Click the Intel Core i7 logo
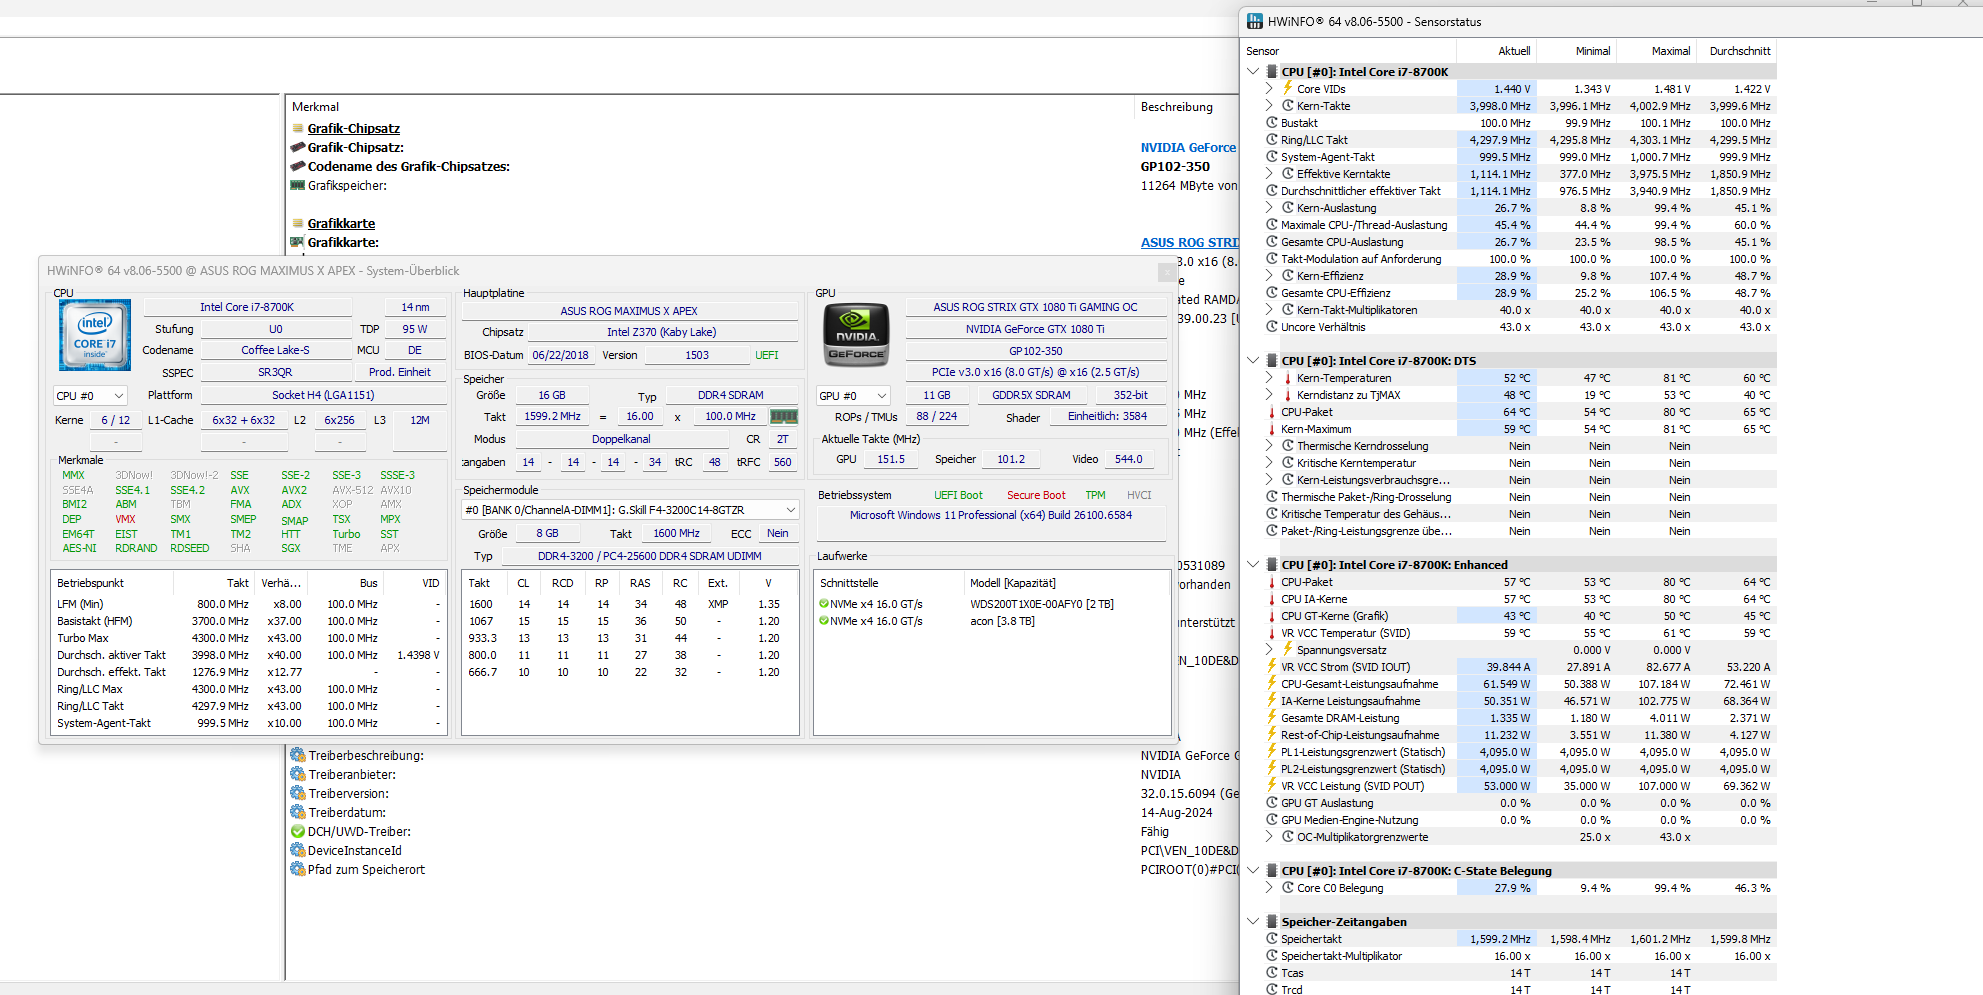 pyautogui.click(x=95, y=335)
